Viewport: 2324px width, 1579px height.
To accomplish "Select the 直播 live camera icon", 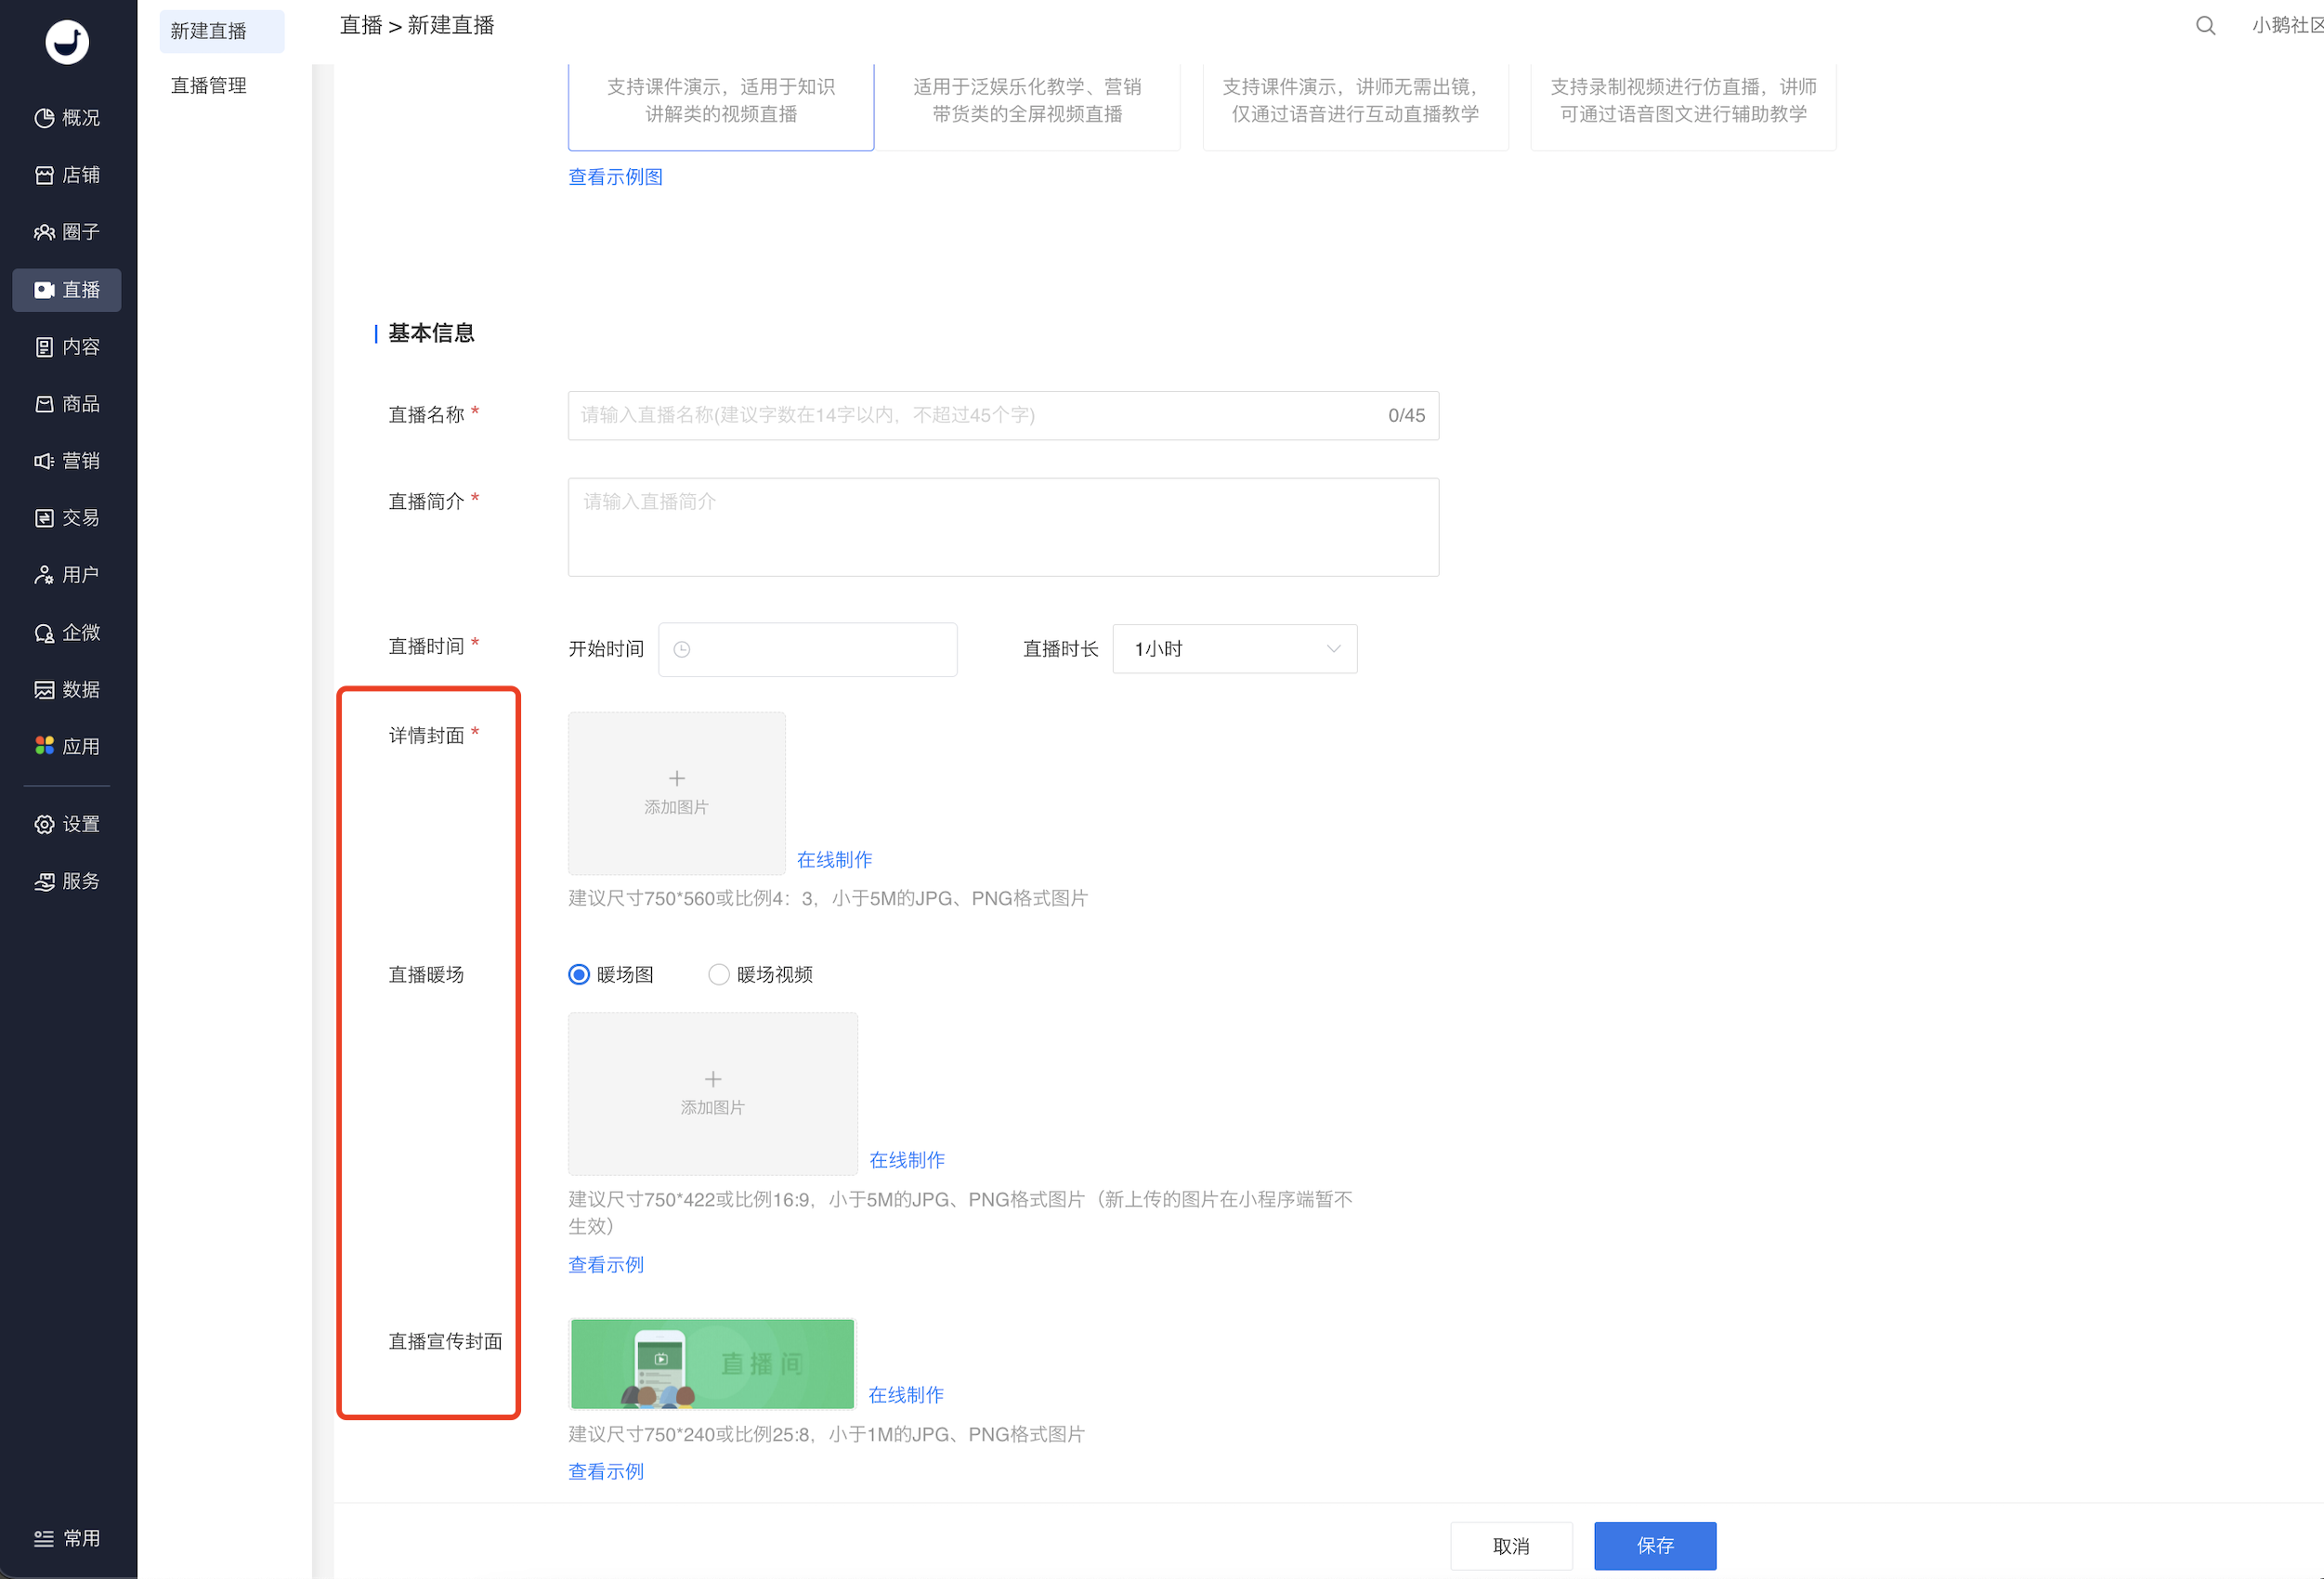I will pyautogui.click(x=44, y=290).
